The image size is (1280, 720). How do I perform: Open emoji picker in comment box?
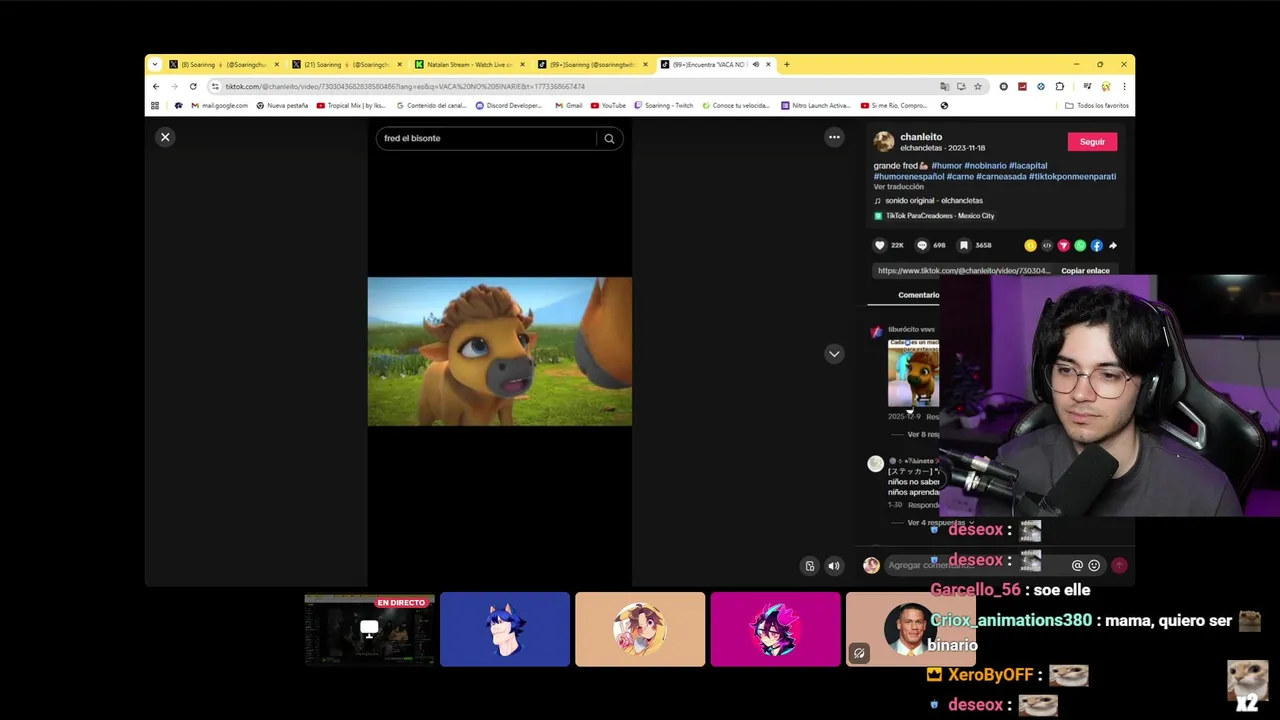(1094, 566)
